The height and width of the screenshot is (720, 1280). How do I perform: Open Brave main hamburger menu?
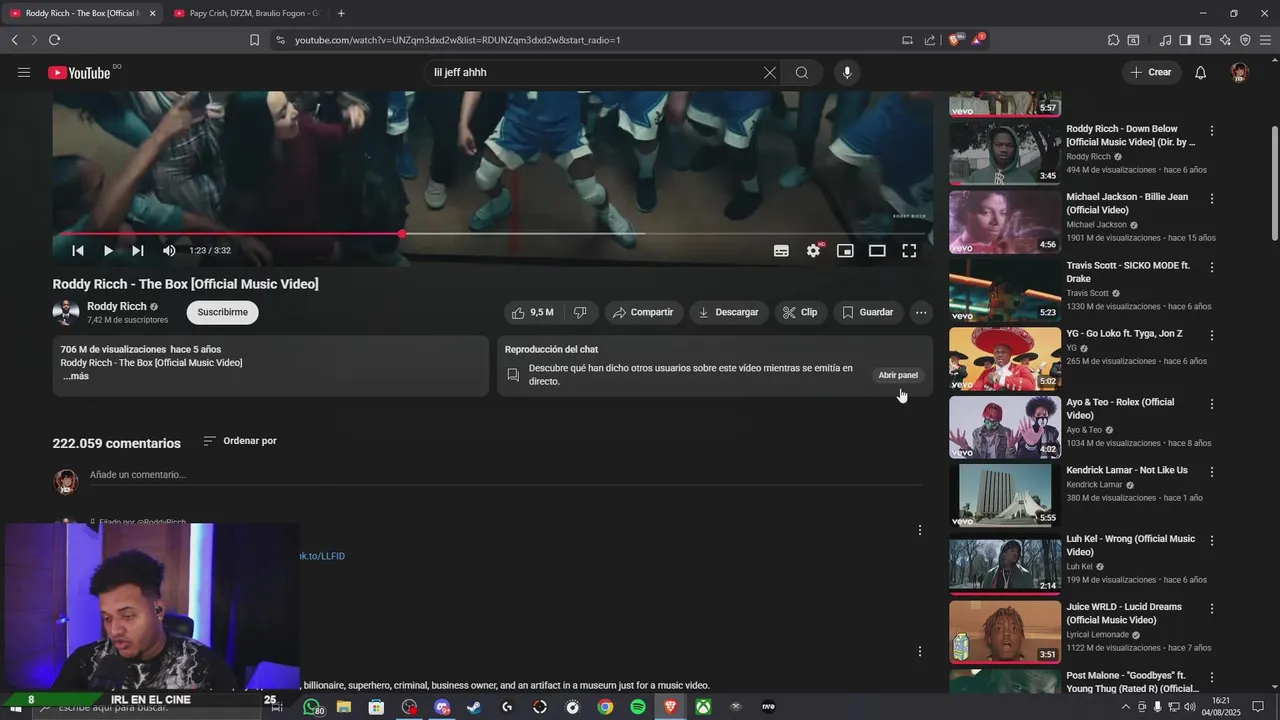(x=1265, y=40)
